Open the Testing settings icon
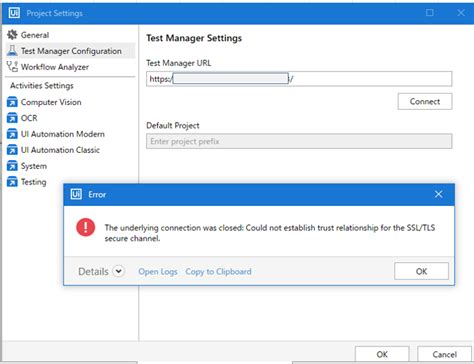This screenshot has width=474, height=364. pos(12,182)
